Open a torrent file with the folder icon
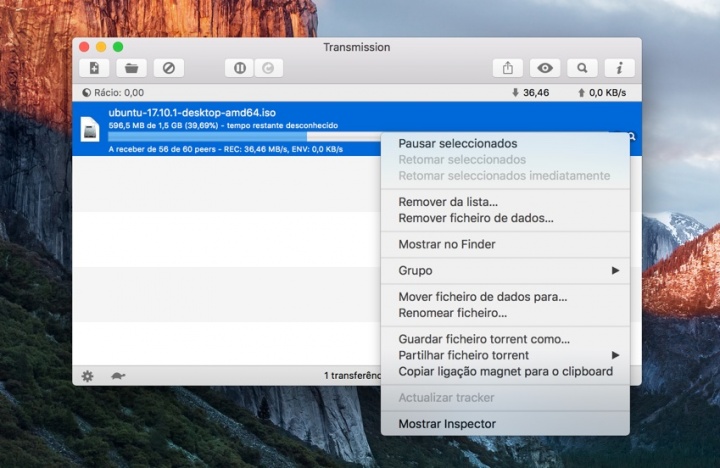The height and width of the screenshot is (468, 720). 131,68
